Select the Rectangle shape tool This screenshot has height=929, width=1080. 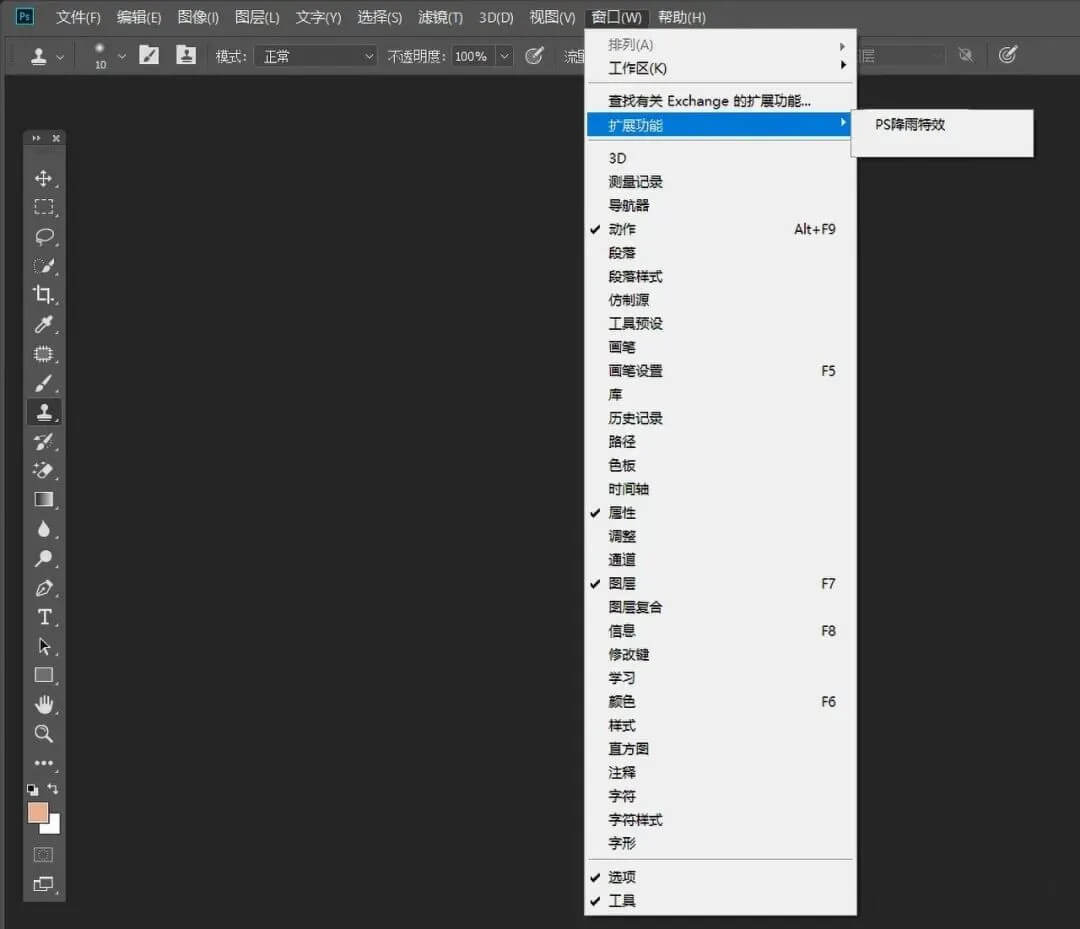point(43,675)
